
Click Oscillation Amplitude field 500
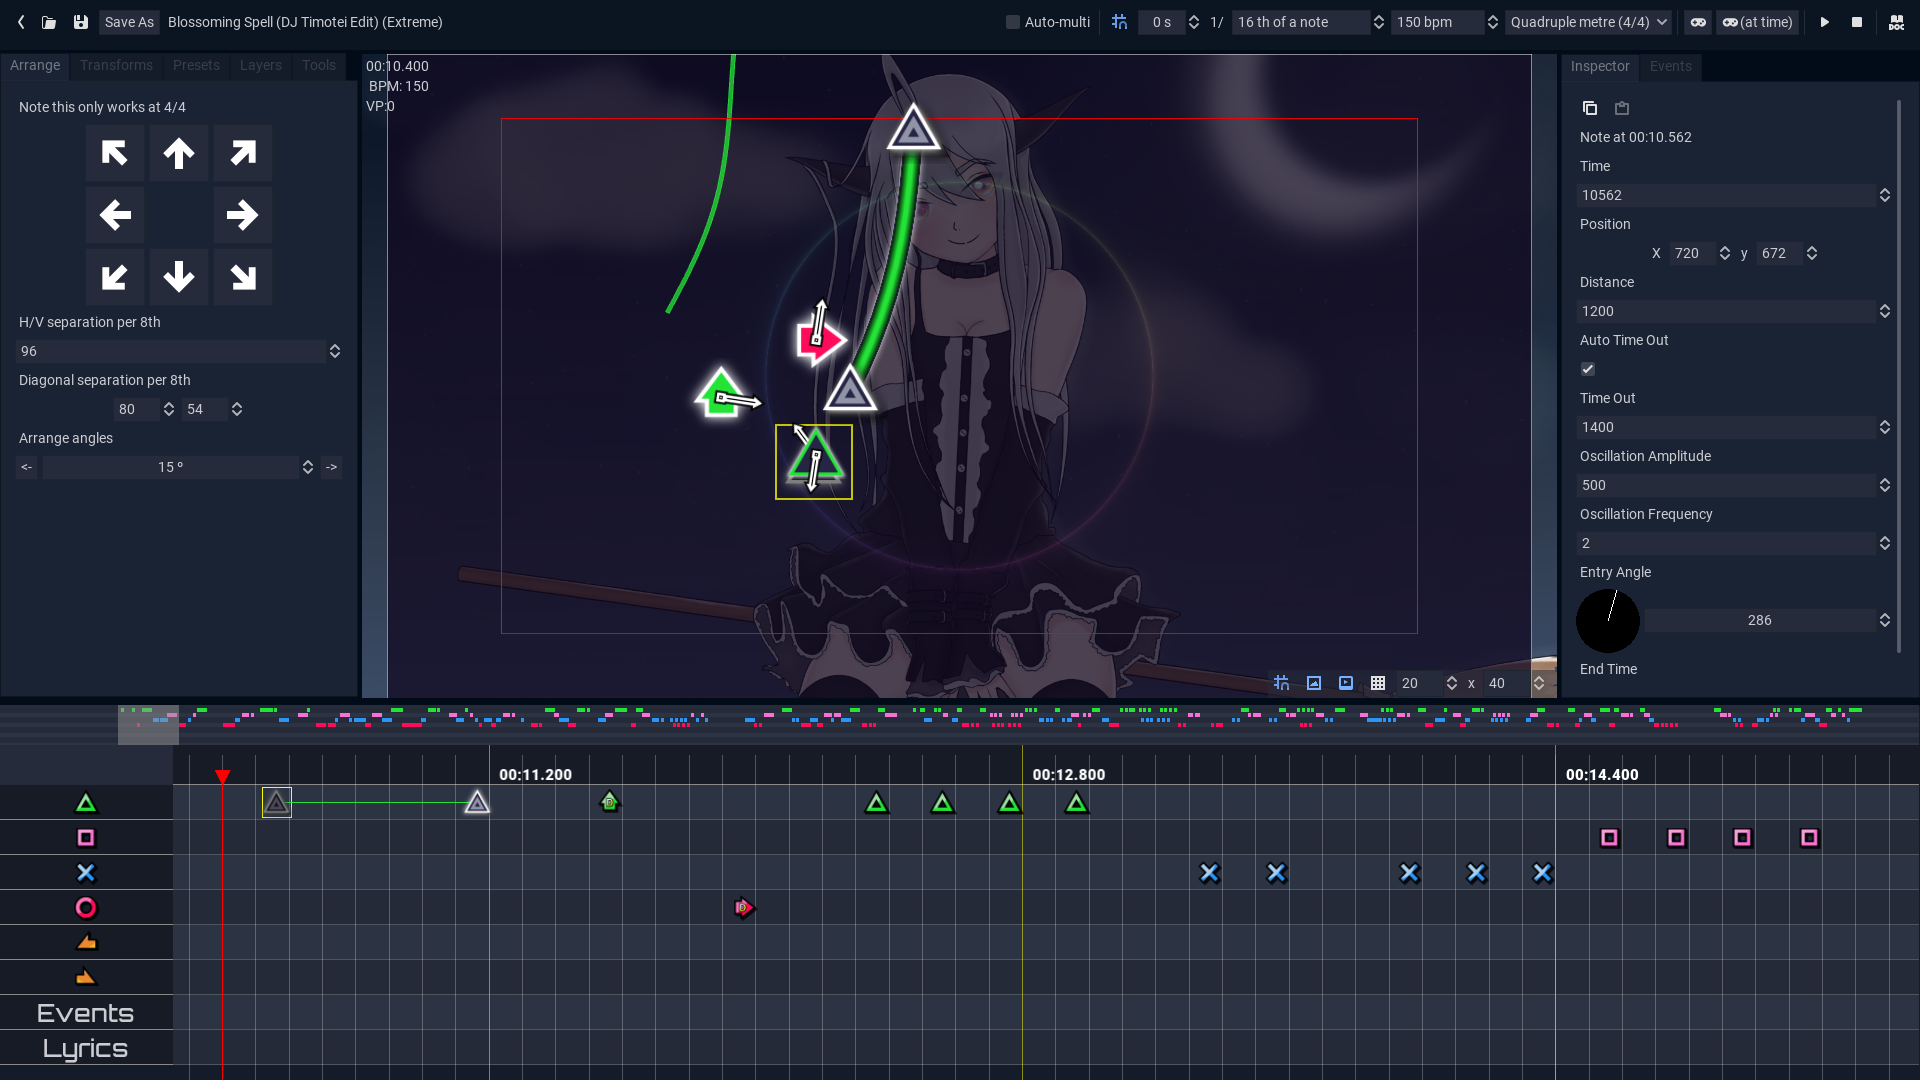click(x=1727, y=485)
